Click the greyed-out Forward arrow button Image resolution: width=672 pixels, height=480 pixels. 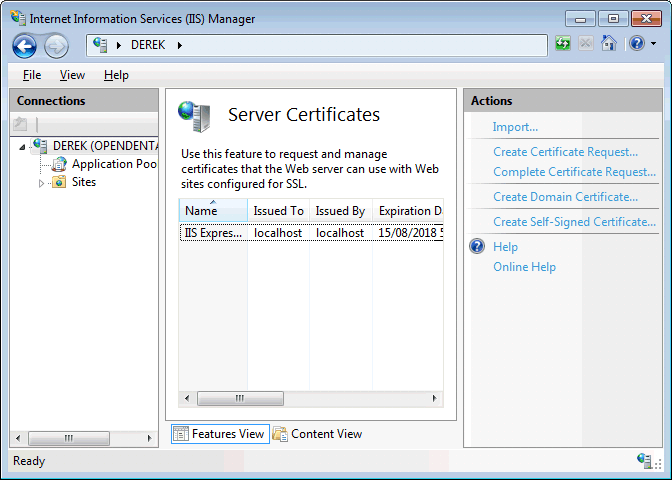56,46
